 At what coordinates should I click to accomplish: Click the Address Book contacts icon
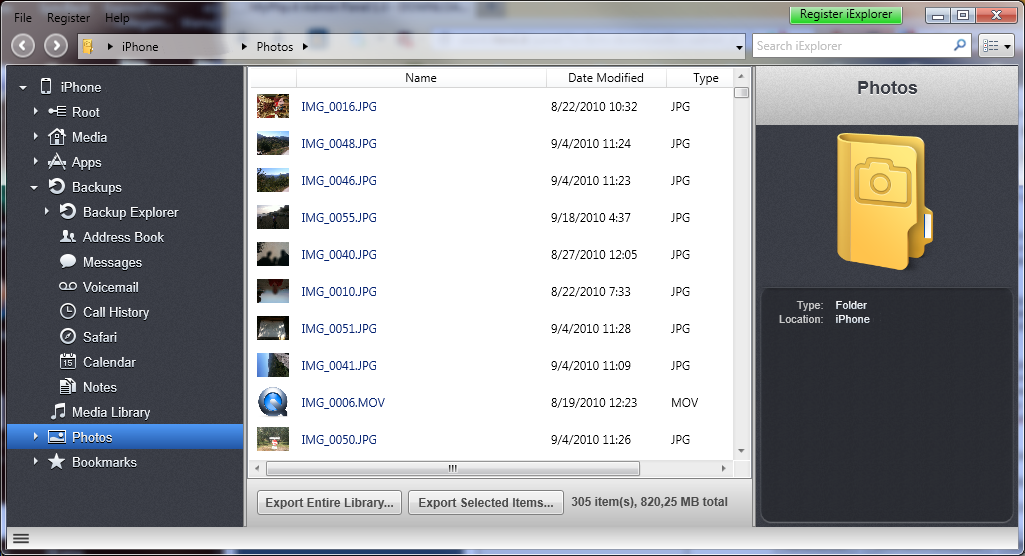click(x=68, y=237)
